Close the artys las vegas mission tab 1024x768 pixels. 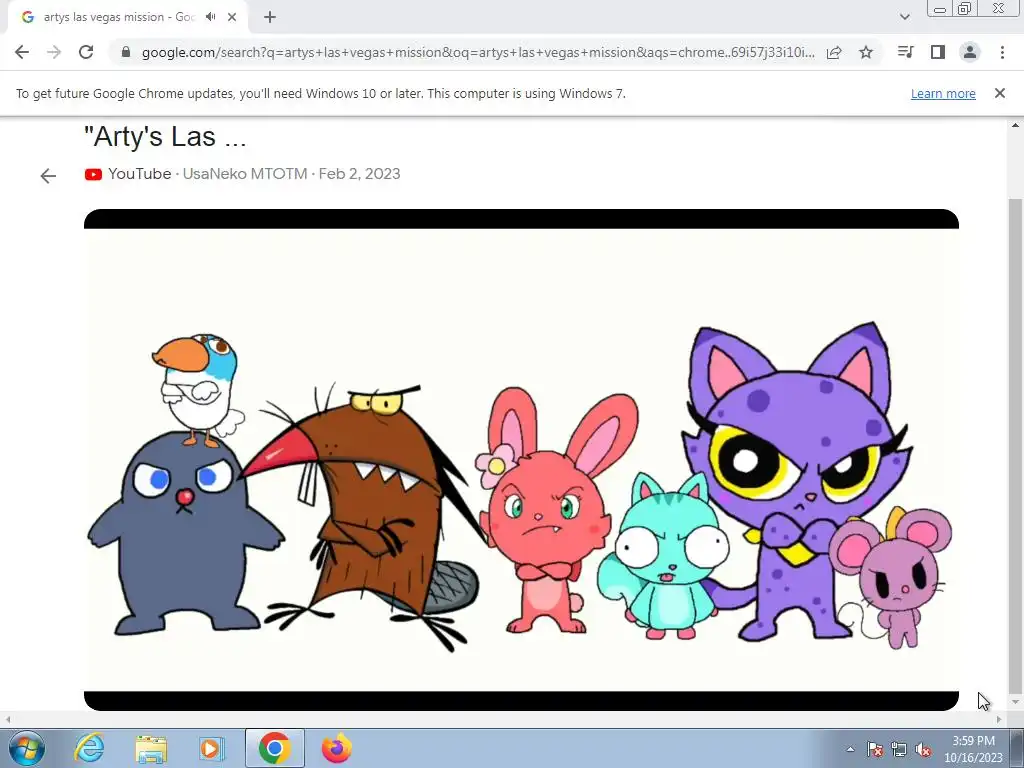pos(232,17)
